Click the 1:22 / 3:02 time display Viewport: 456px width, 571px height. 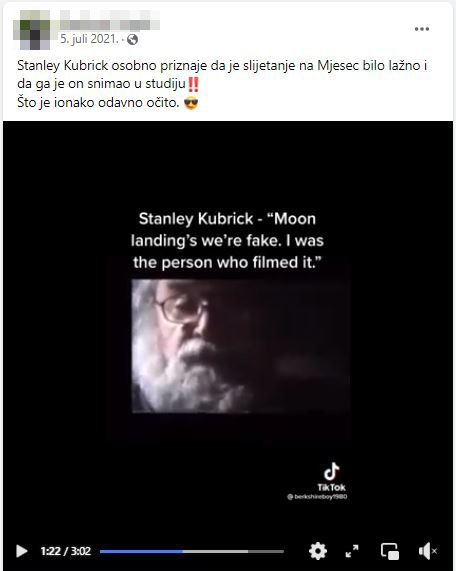point(66,551)
